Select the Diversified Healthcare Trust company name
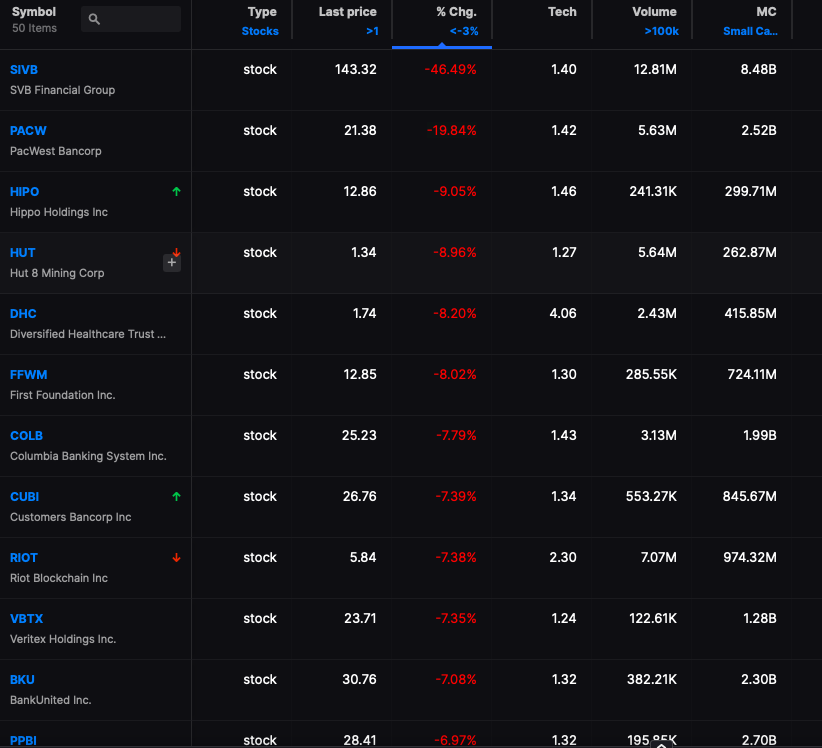The height and width of the screenshot is (748, 822). pos(88,334)
